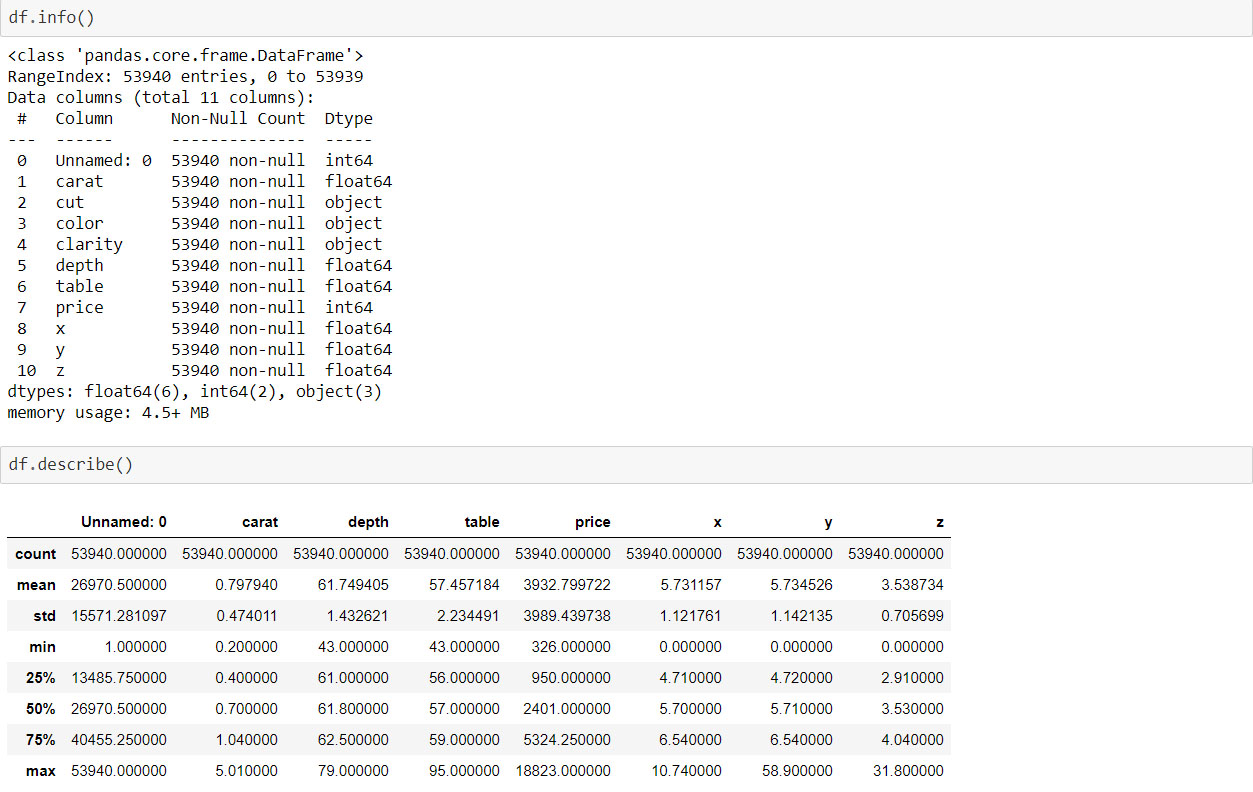Select the "memory usage: 4.5+ MB" line
Screen dimensions: 1253x792
pyautogui.click(x=108, y=412)
